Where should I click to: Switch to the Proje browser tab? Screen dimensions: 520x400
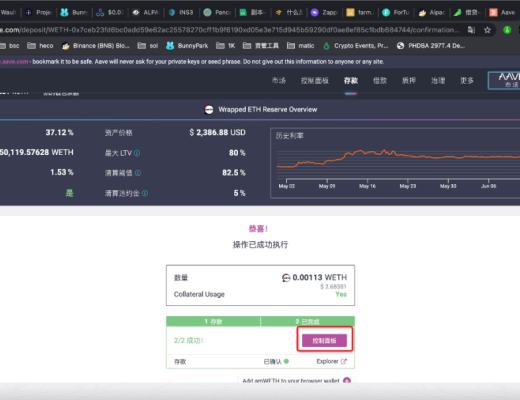point(38,12)
